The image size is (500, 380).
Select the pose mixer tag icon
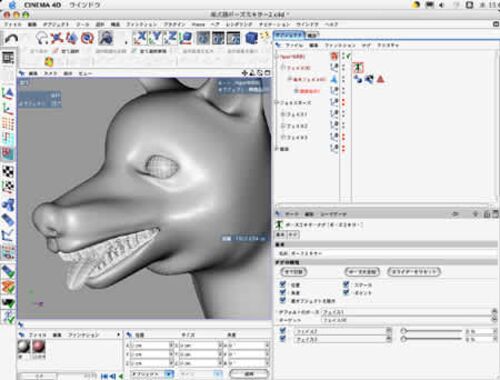(x=358, y=68)
